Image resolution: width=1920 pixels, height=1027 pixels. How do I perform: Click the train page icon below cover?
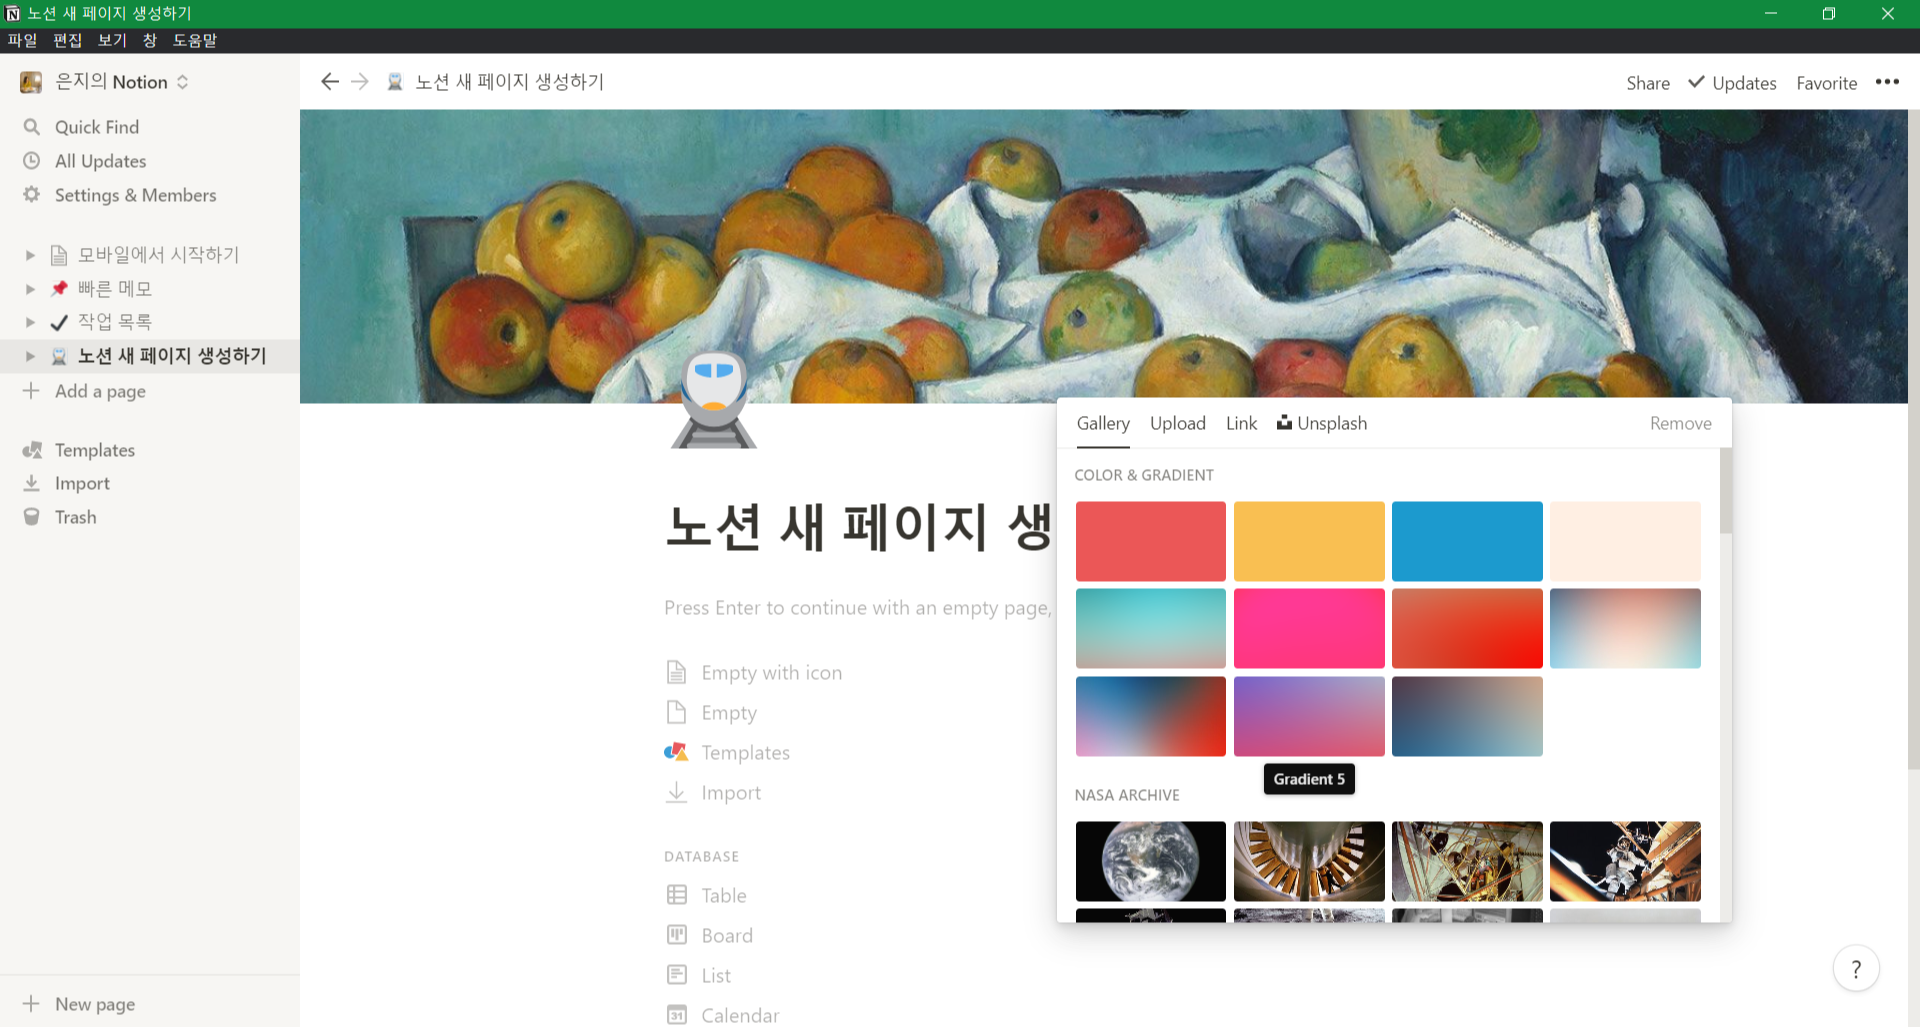(714, 400)
